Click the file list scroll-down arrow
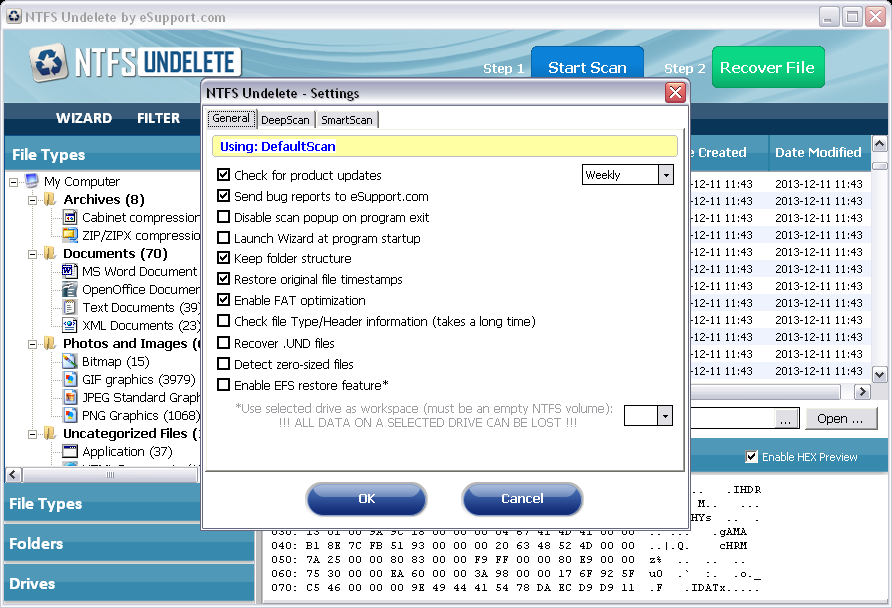This screenshot has width=892, height=608. click(879, 375)
